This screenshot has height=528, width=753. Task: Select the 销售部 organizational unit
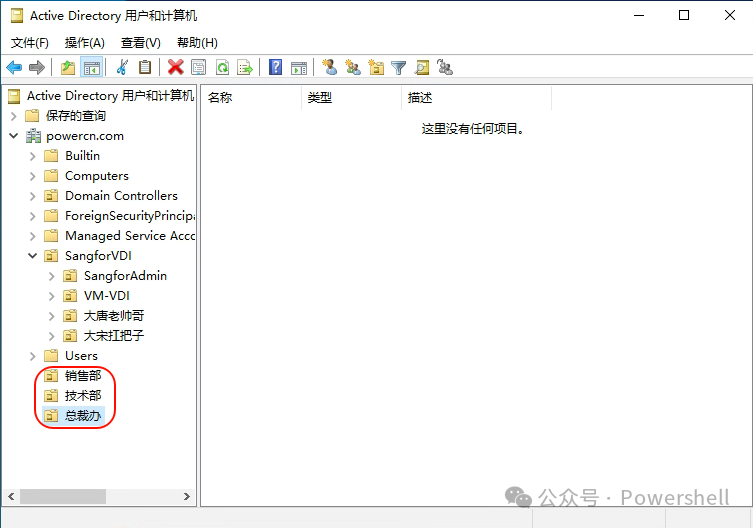pos(83,376)
